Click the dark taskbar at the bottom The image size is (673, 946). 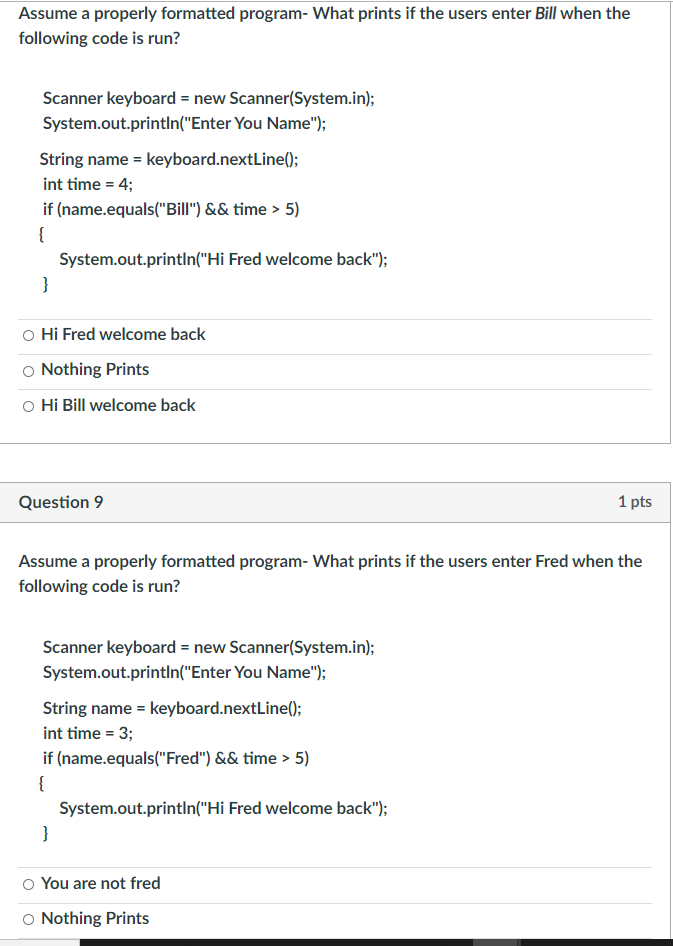point(280,940)
